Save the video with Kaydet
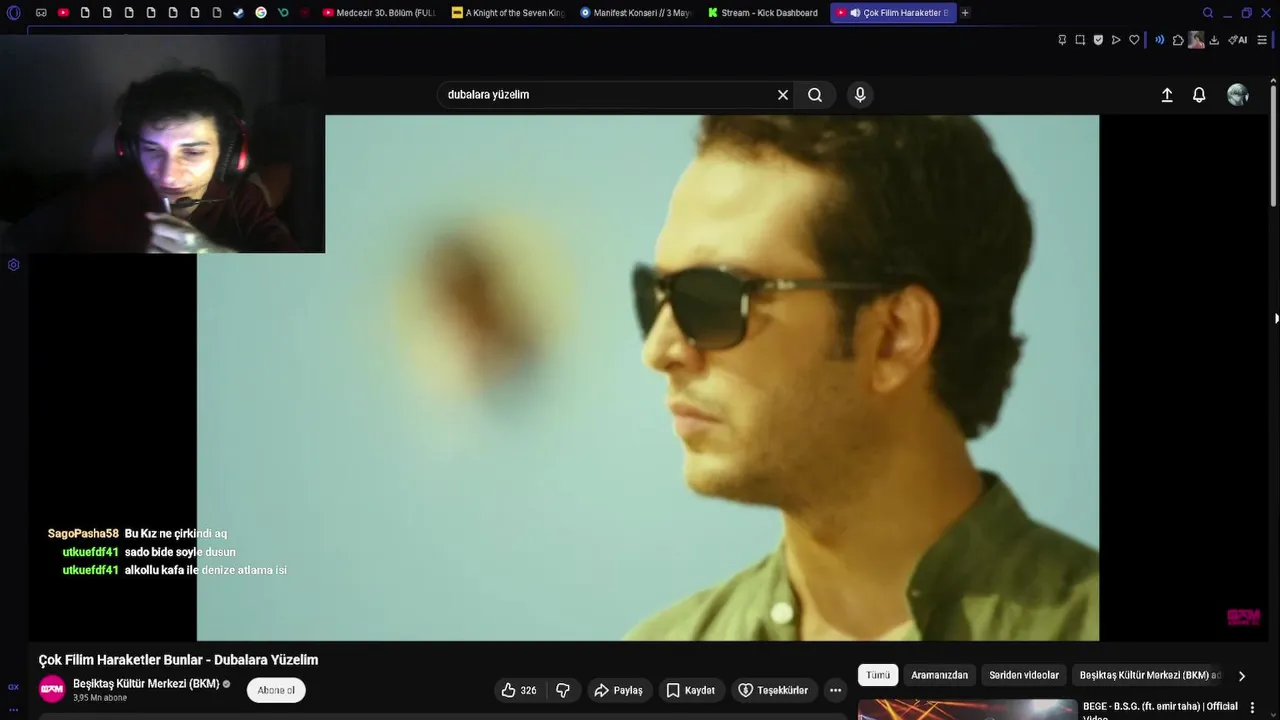Image resolution: width=1280 pixels, height=720 pixels. [690, 690]
